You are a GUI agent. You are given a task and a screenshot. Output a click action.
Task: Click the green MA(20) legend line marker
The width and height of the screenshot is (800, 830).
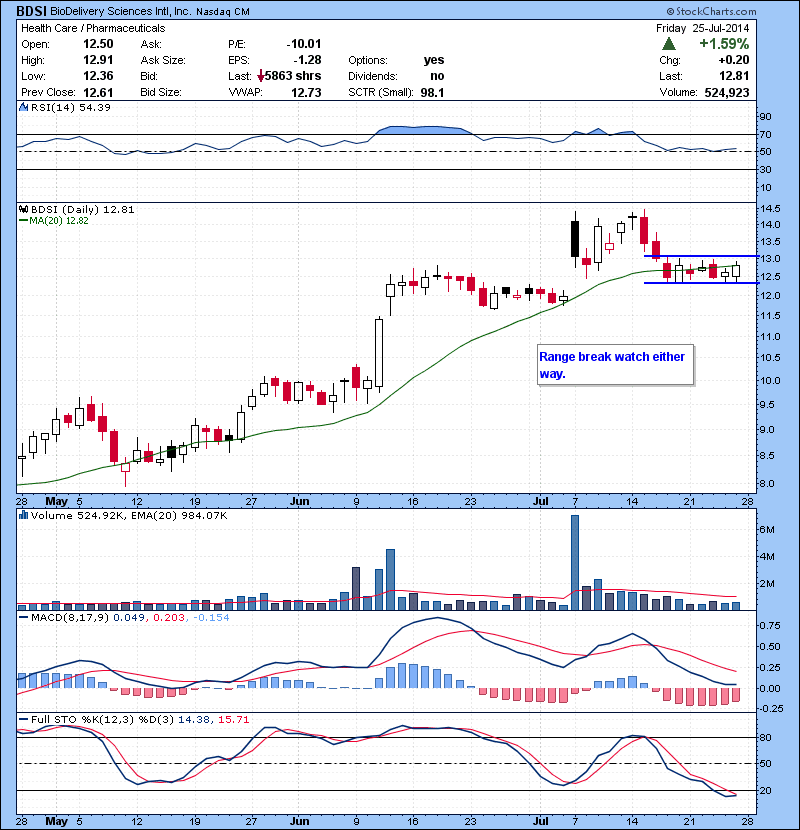click(x=23, y=221)
